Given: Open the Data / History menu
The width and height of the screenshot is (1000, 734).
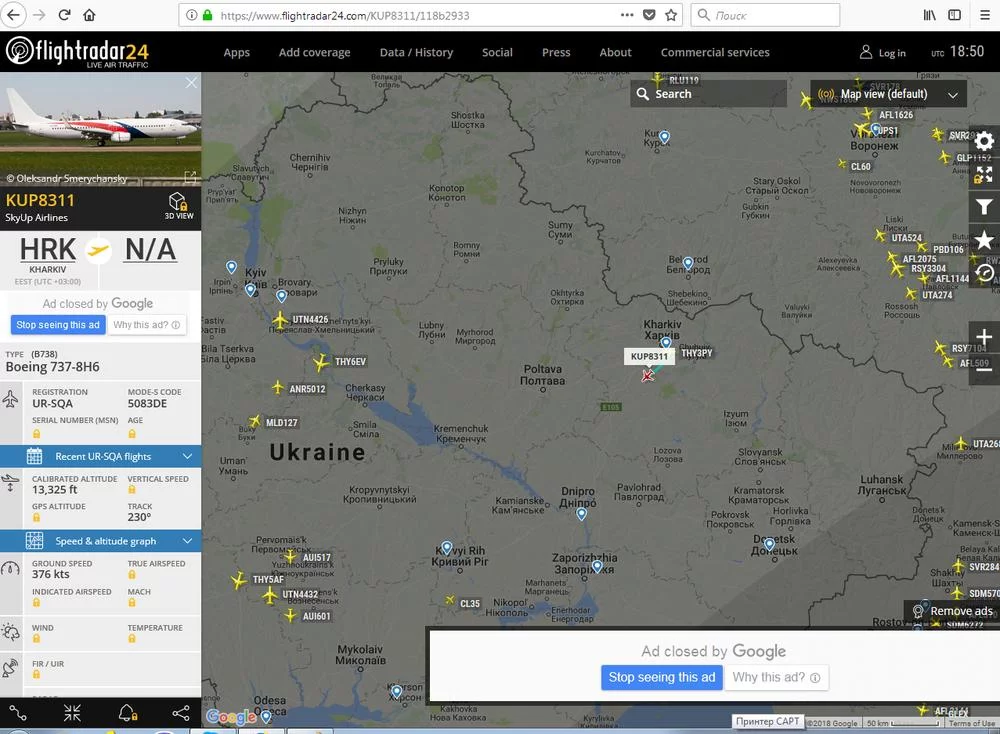Looking at the screenshot, I should pos(416,52).
